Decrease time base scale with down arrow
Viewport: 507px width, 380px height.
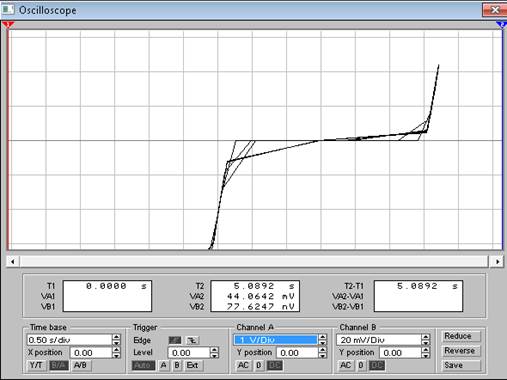(116, 343)
